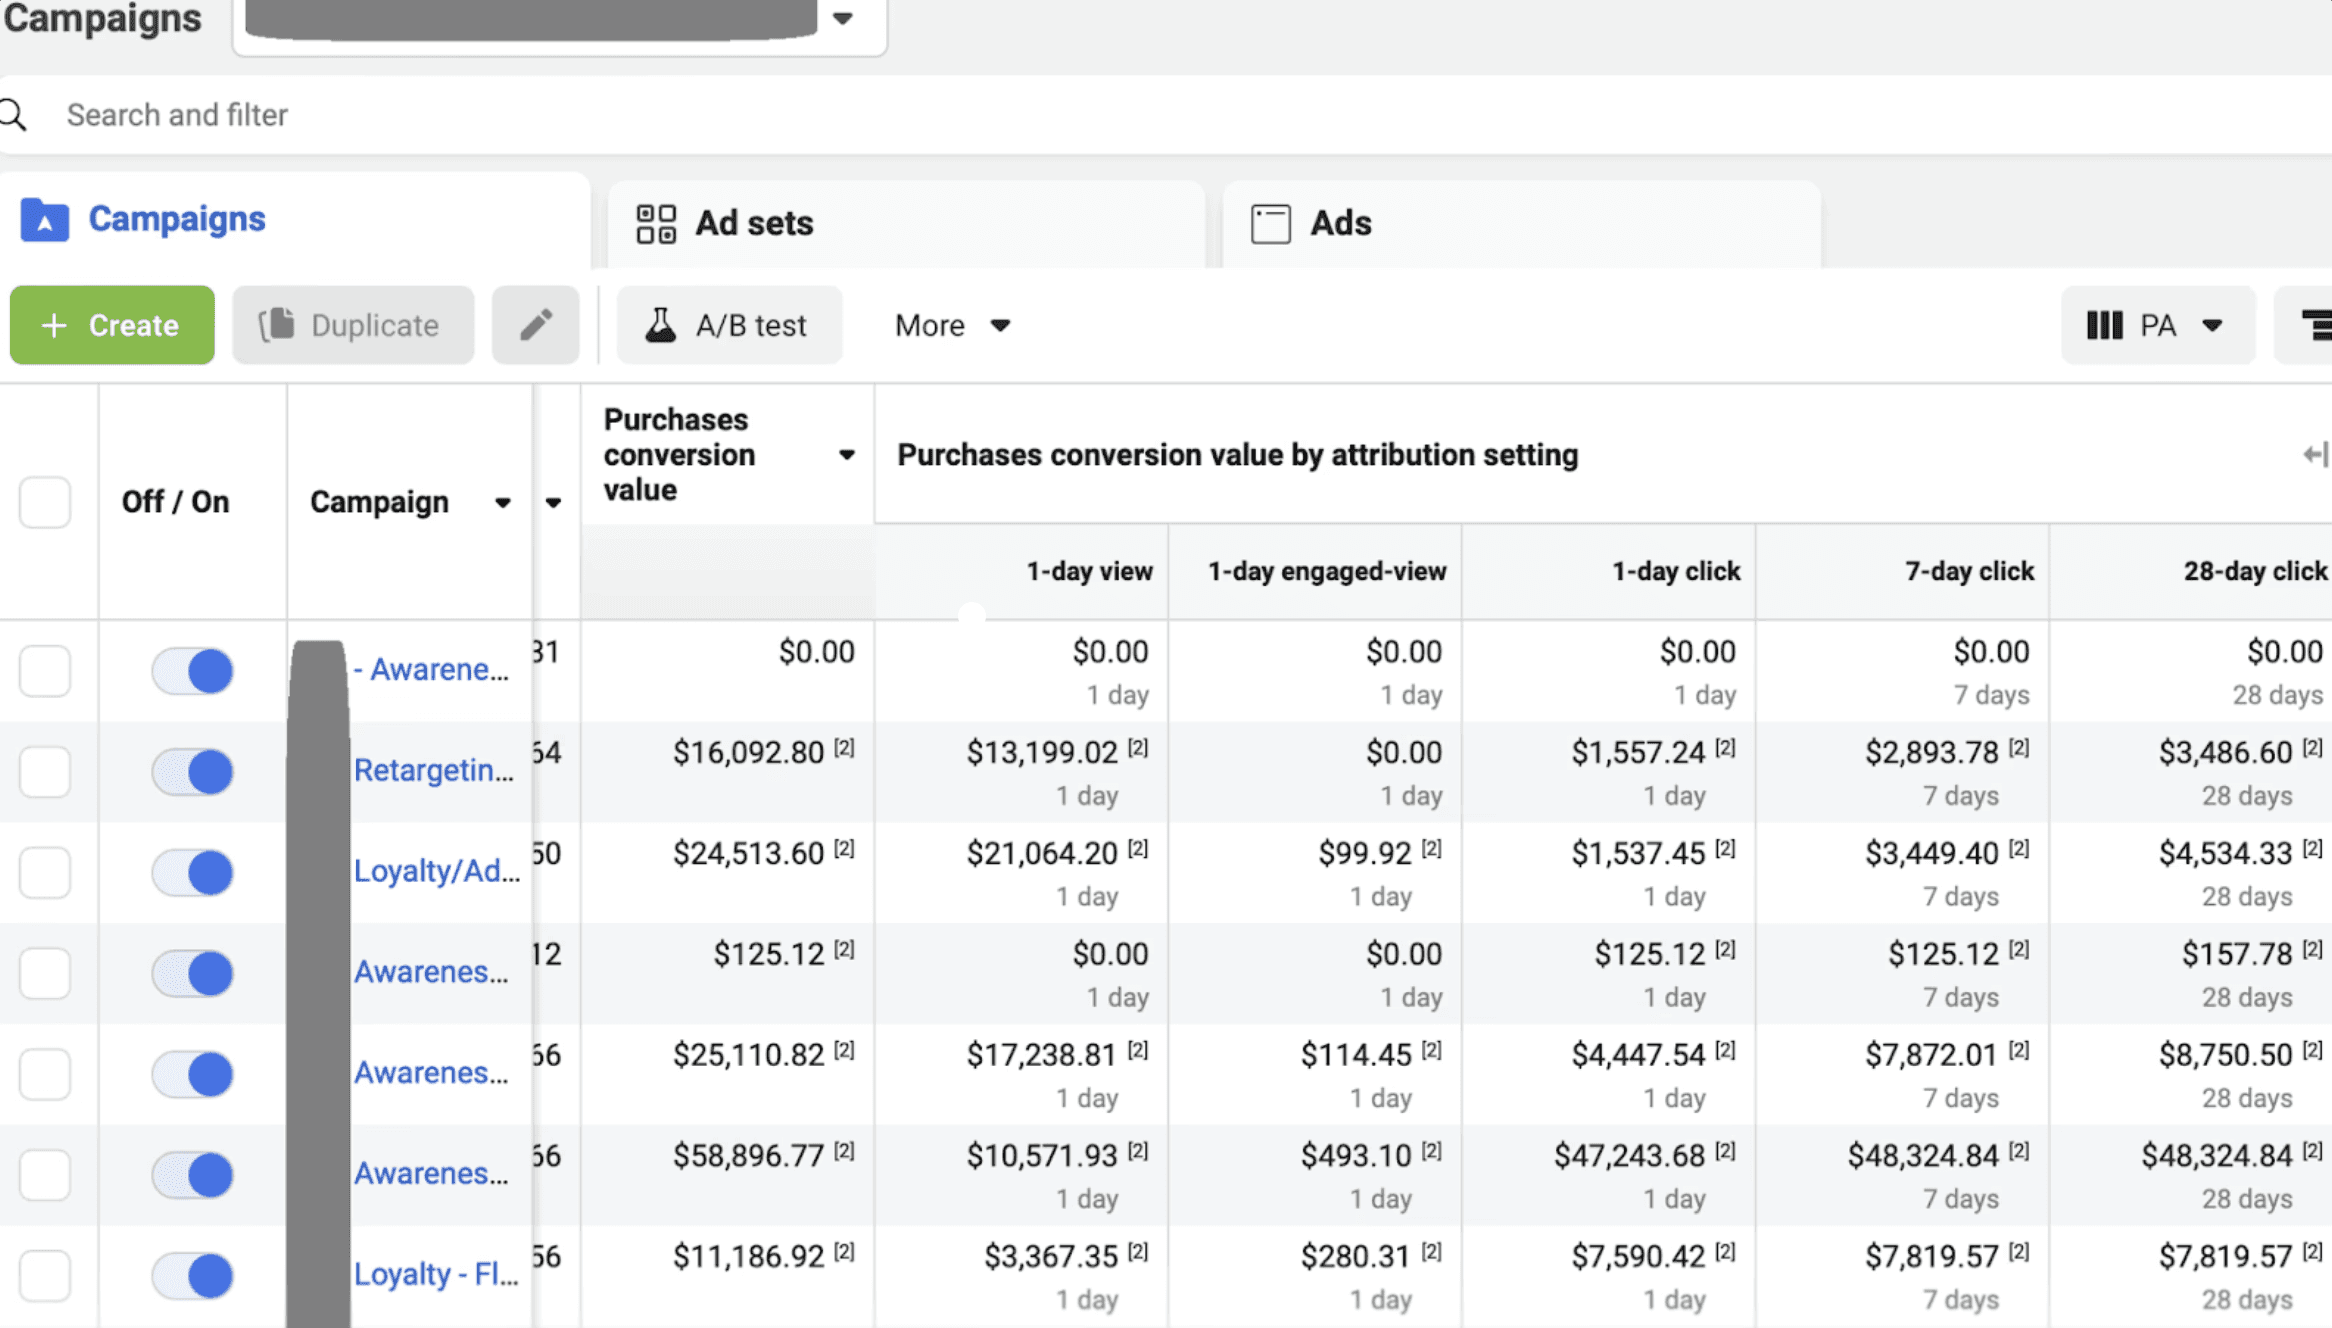Select checkbox for the Loyalty - Fl row
The image size is (2332, 1328).
pyautogui.click(x=45, y=1275)
